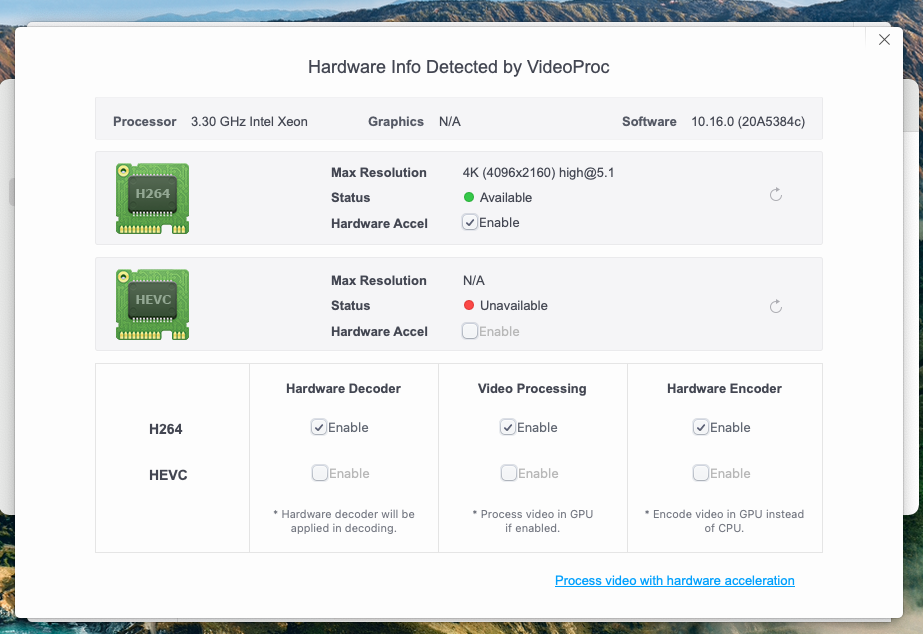Toggle HEVC Hardware Accel Enable checkbox
The height and width of the screenshot is (634, 923).
[470, 331]
